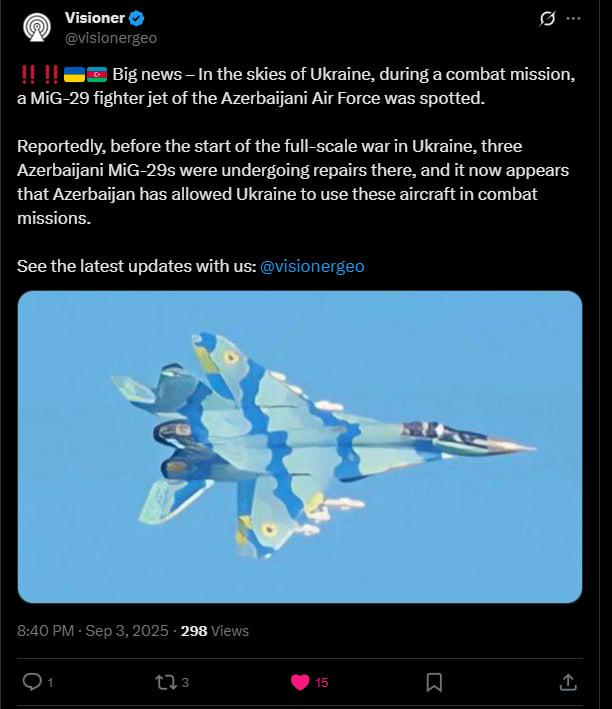Click the reply speech bubble icon
Screen dimensions: 612x709
[32, 681]
